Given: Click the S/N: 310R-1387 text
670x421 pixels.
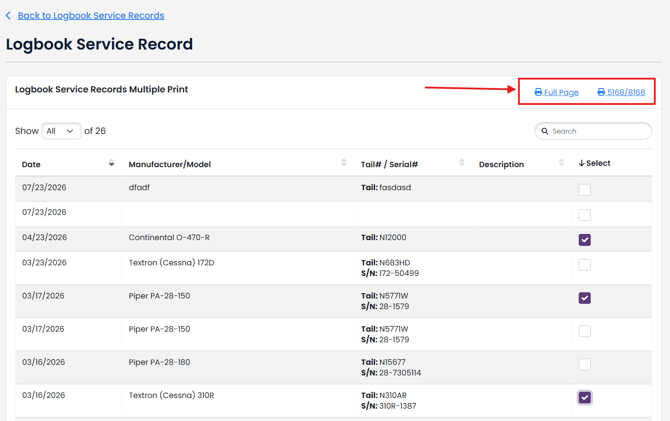Looking at the screenshot, I should [x=388, y=406].
